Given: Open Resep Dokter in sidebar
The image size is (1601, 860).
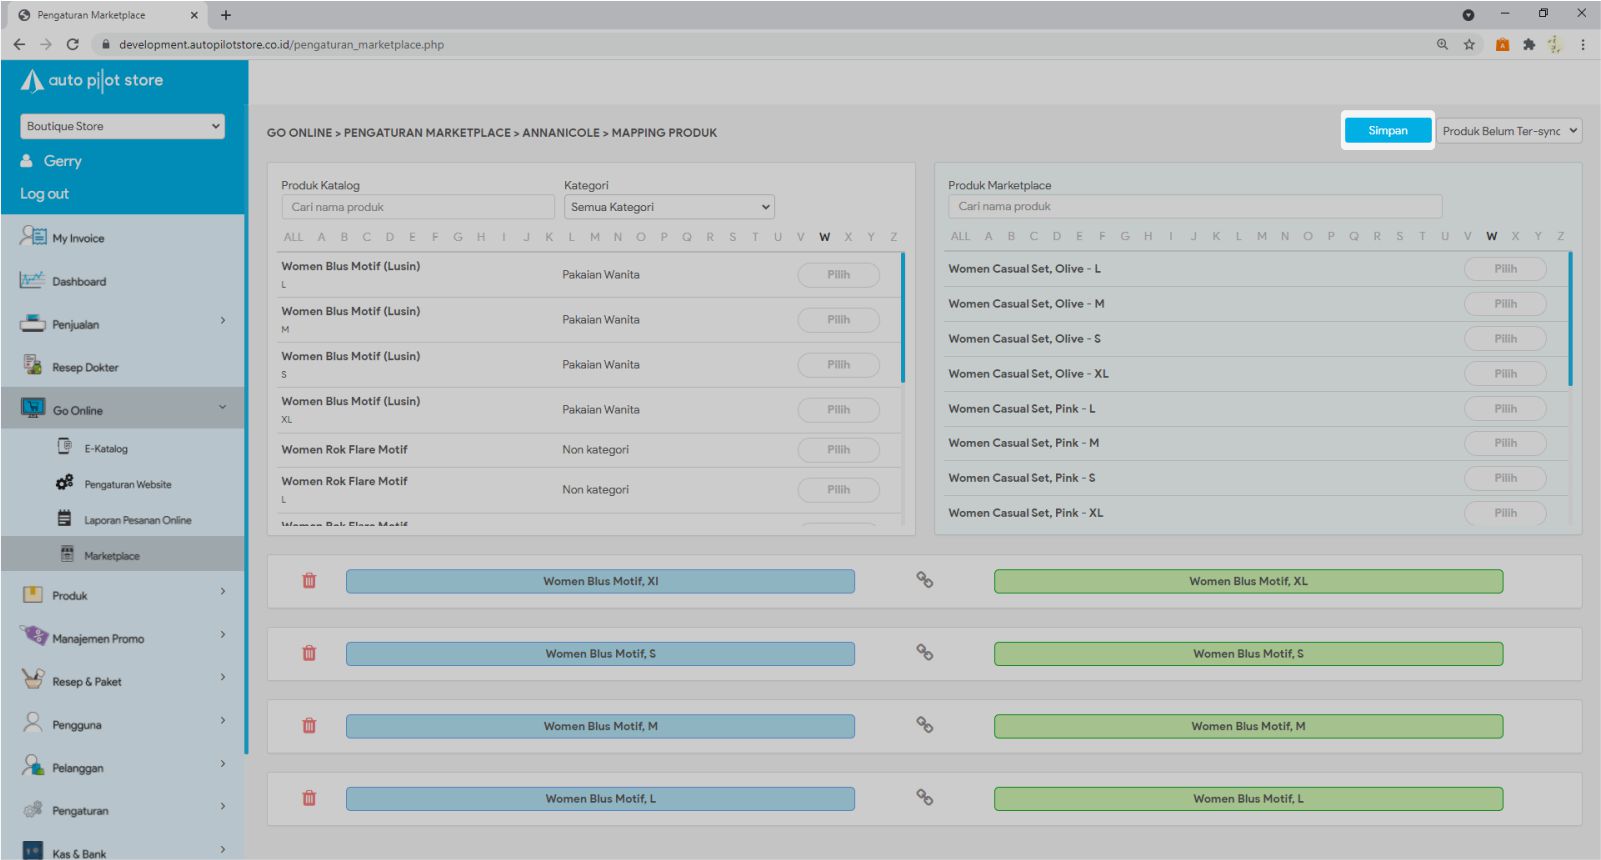Looking at the screenshot, I should click(85, 368).
